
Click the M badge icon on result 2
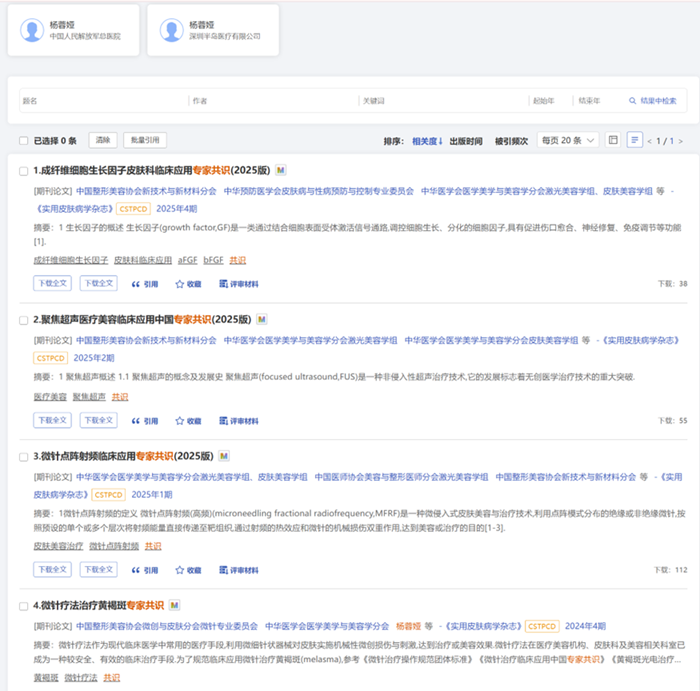[x=262, y=319]
